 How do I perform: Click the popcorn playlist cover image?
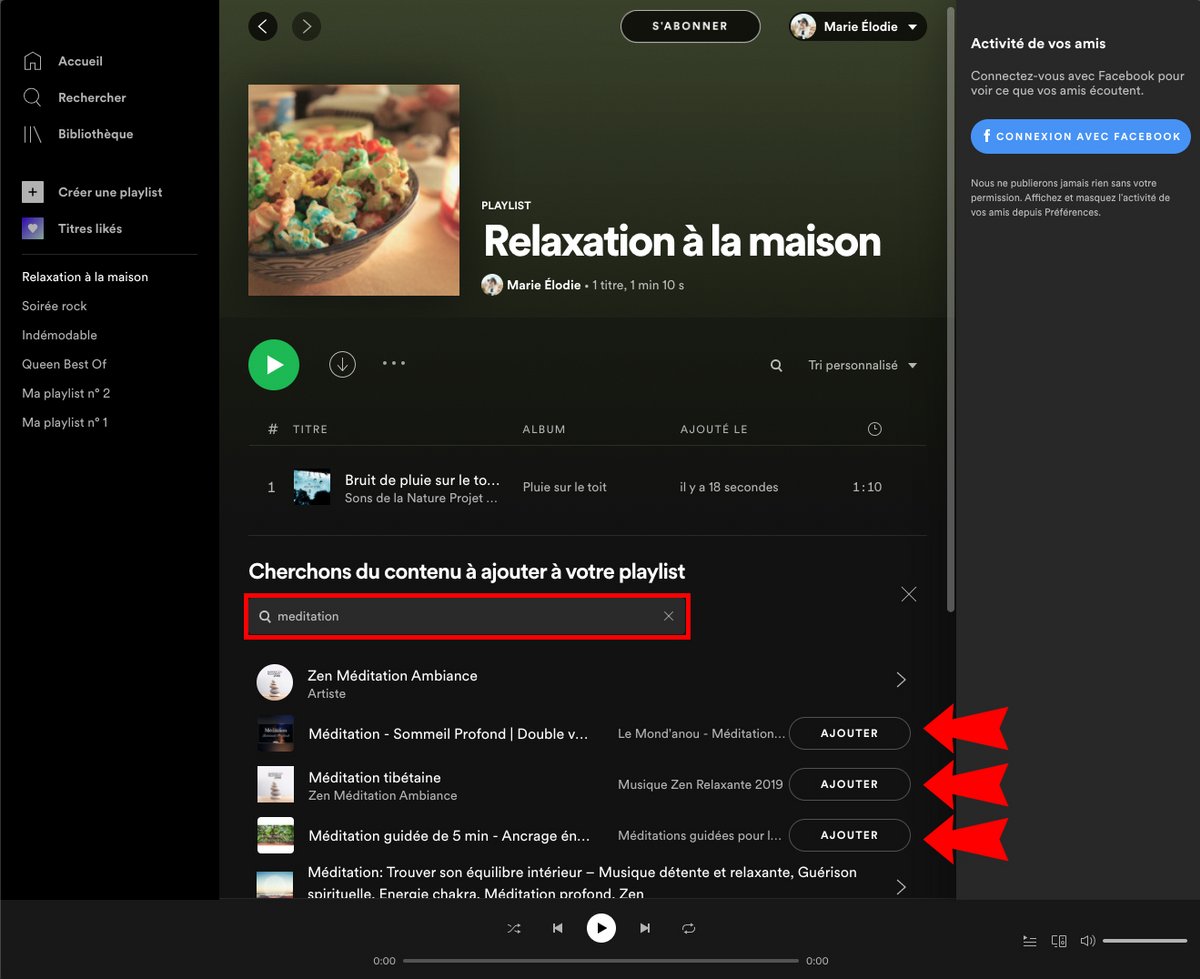tap(354, 190)
